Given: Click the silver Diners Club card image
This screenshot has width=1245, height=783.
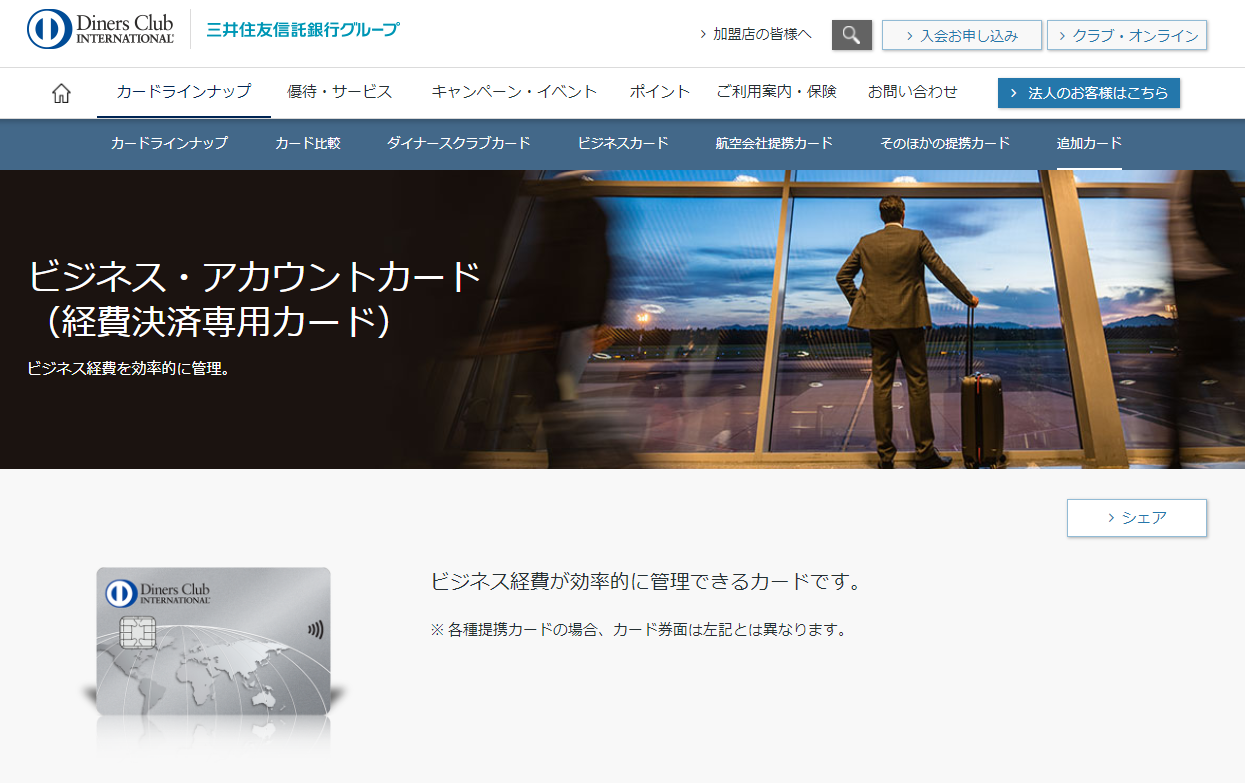Looking at the screenshot, I should (x=213, y=643).
